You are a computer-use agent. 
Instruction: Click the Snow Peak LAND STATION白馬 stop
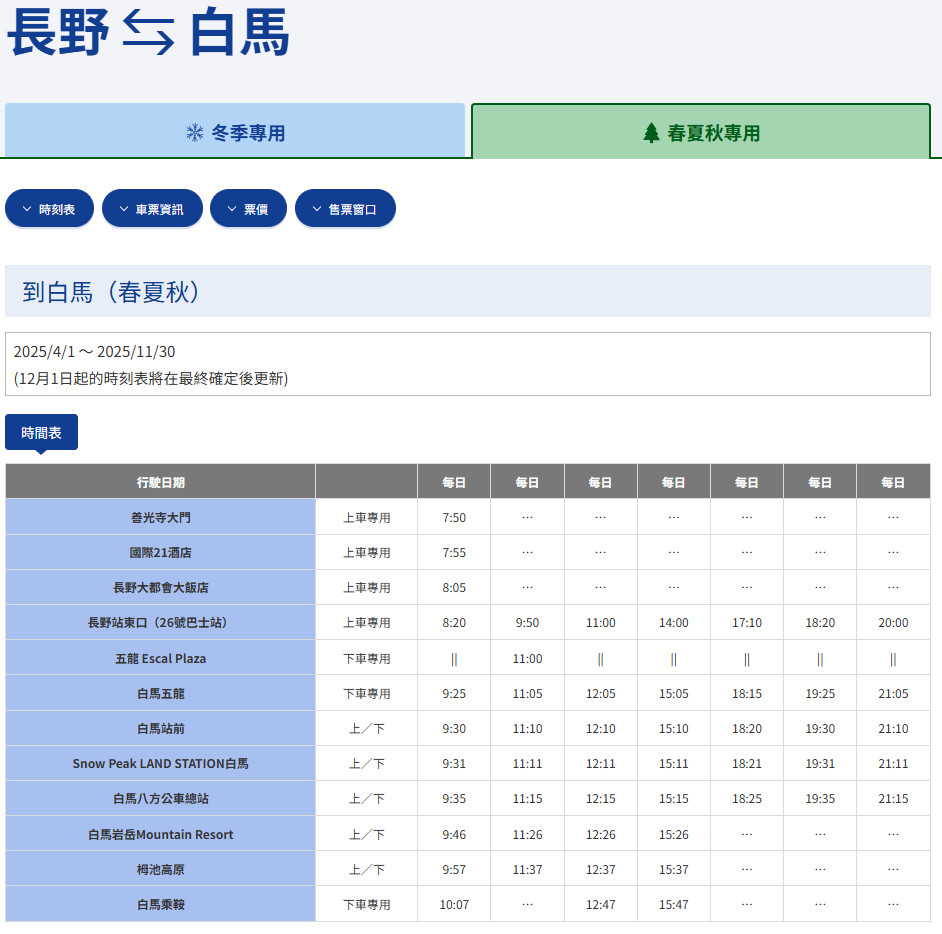point(160,763)
